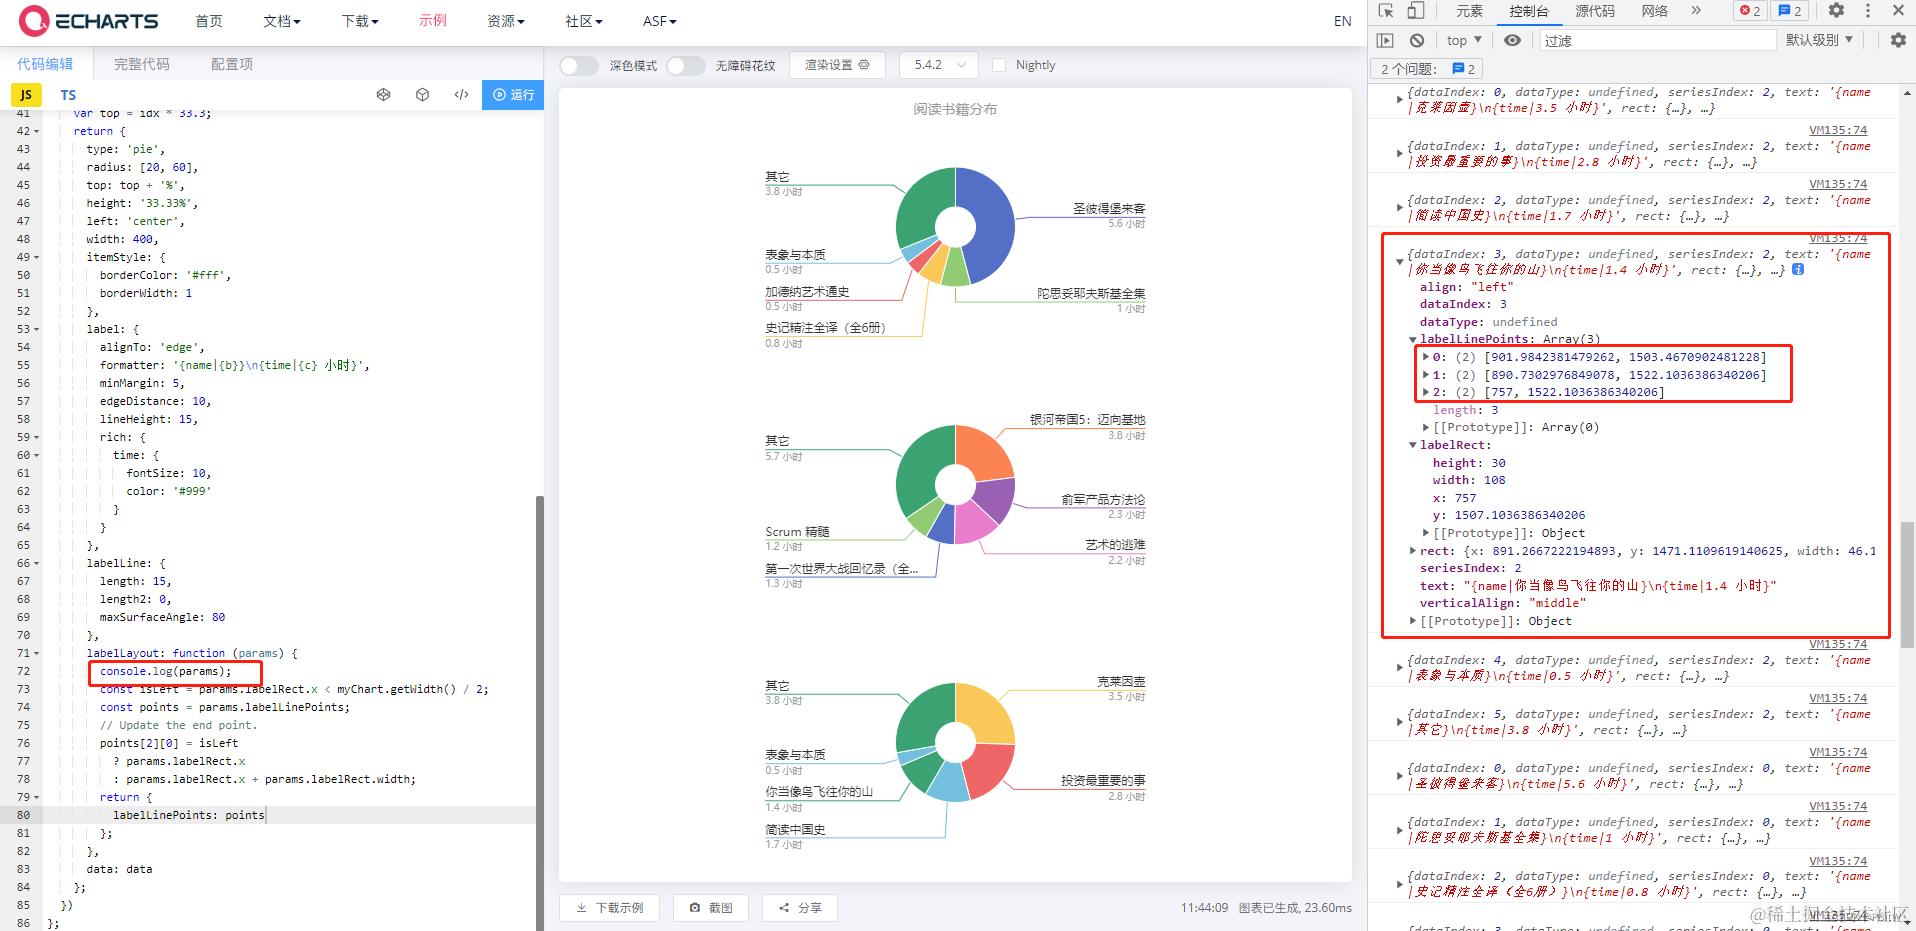Open the 5.4.2 version dropdown
Viewport: 1916px width, 931px height.
click(937, 64)
